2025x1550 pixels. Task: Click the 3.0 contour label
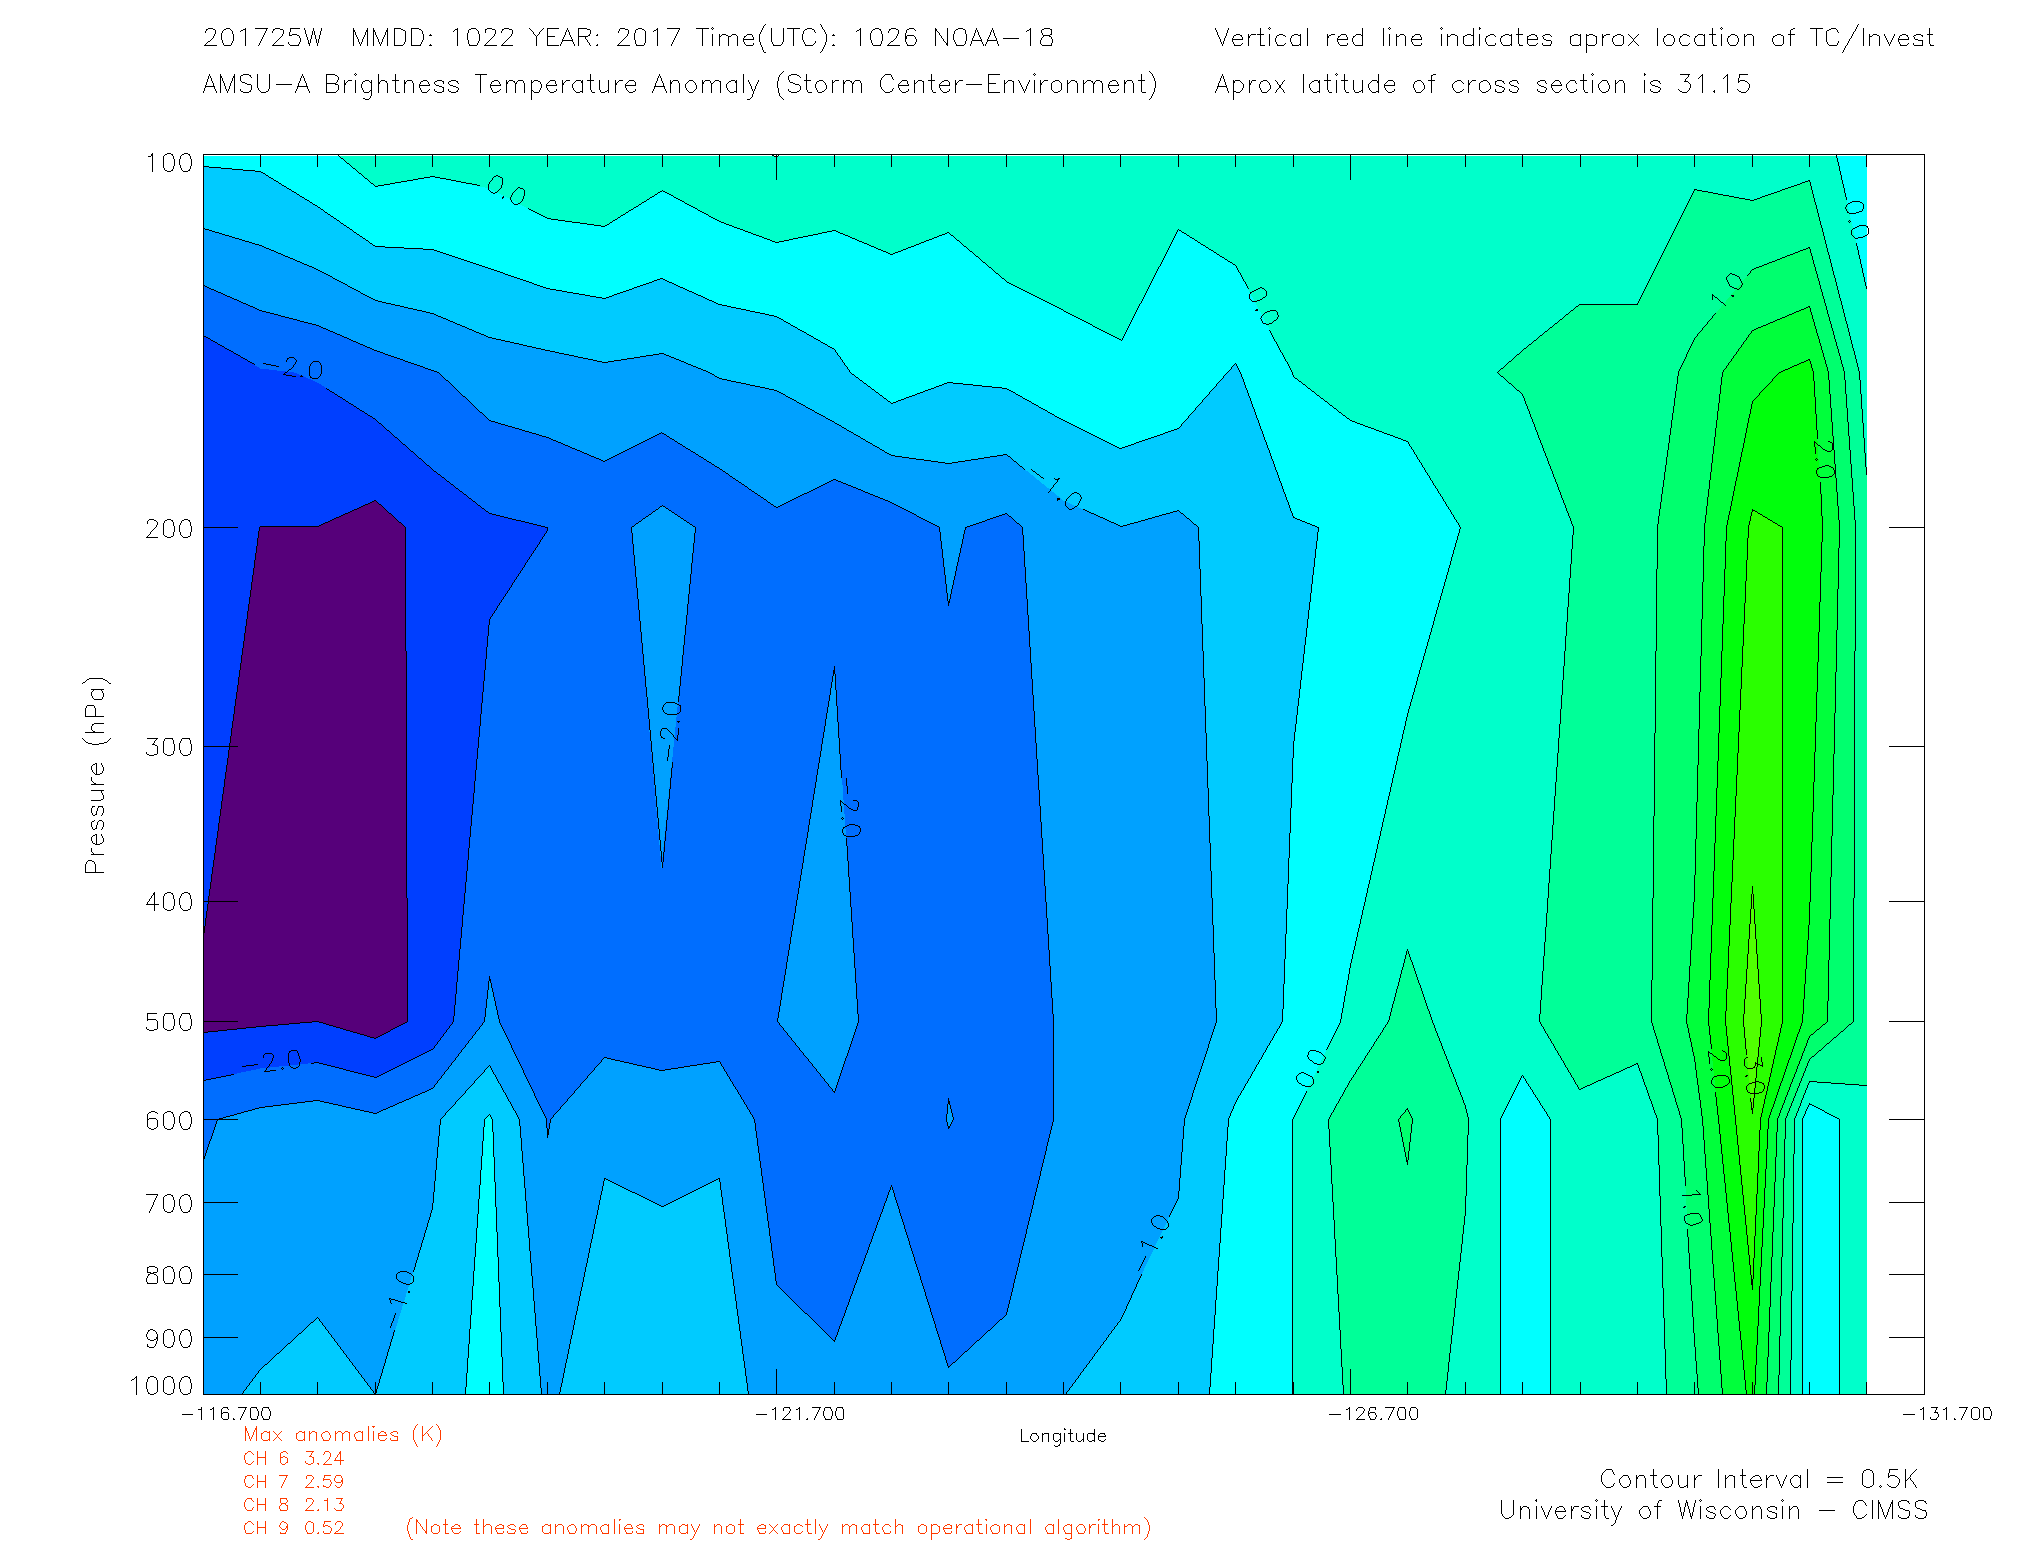1753,1074
